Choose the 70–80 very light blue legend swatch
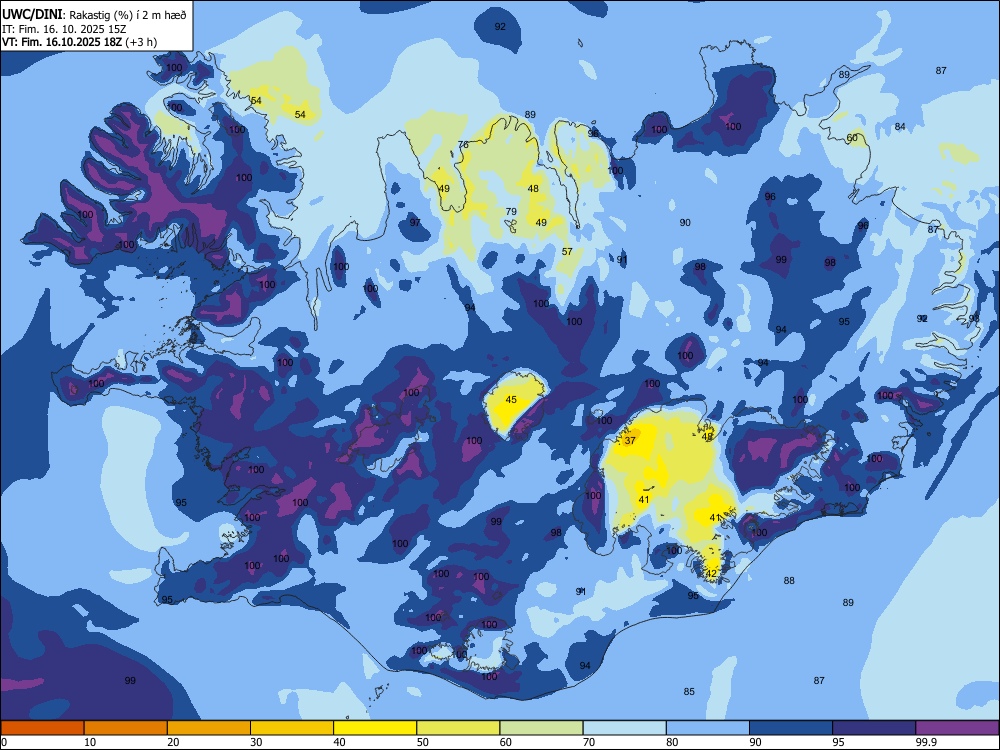Viewport: 1000px width, 750px height. point(624,728)
